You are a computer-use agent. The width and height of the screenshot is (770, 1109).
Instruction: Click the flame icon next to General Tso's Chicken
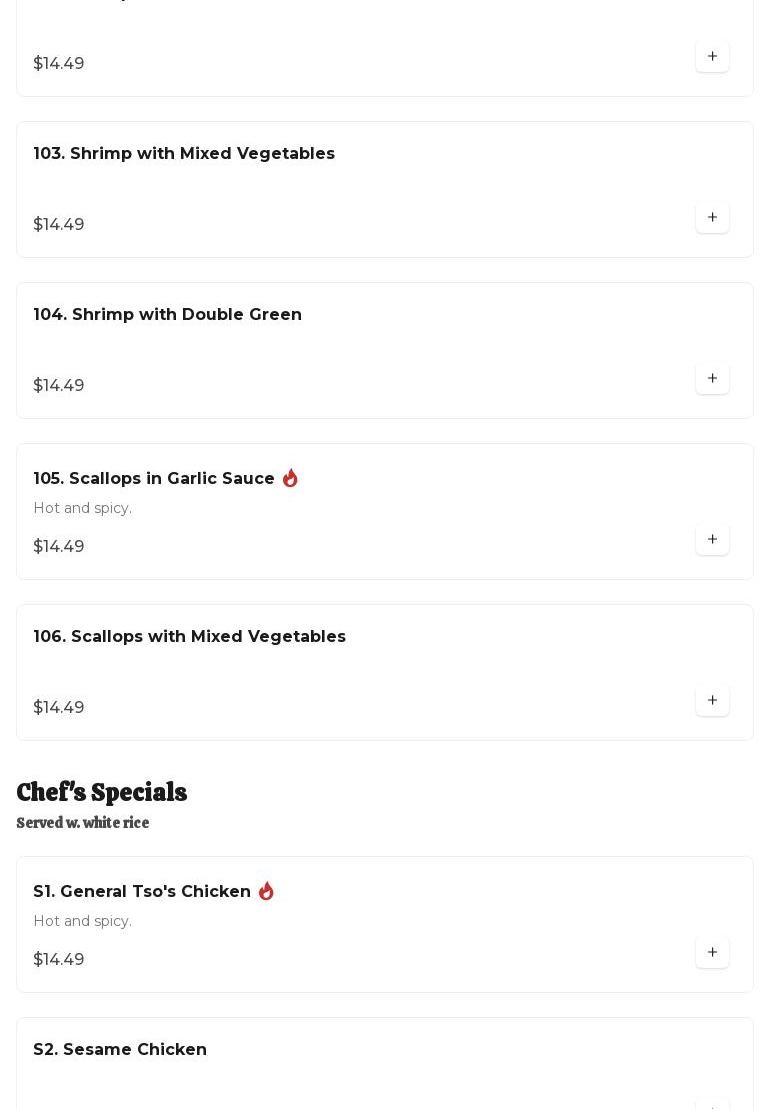tap(266, 891)
